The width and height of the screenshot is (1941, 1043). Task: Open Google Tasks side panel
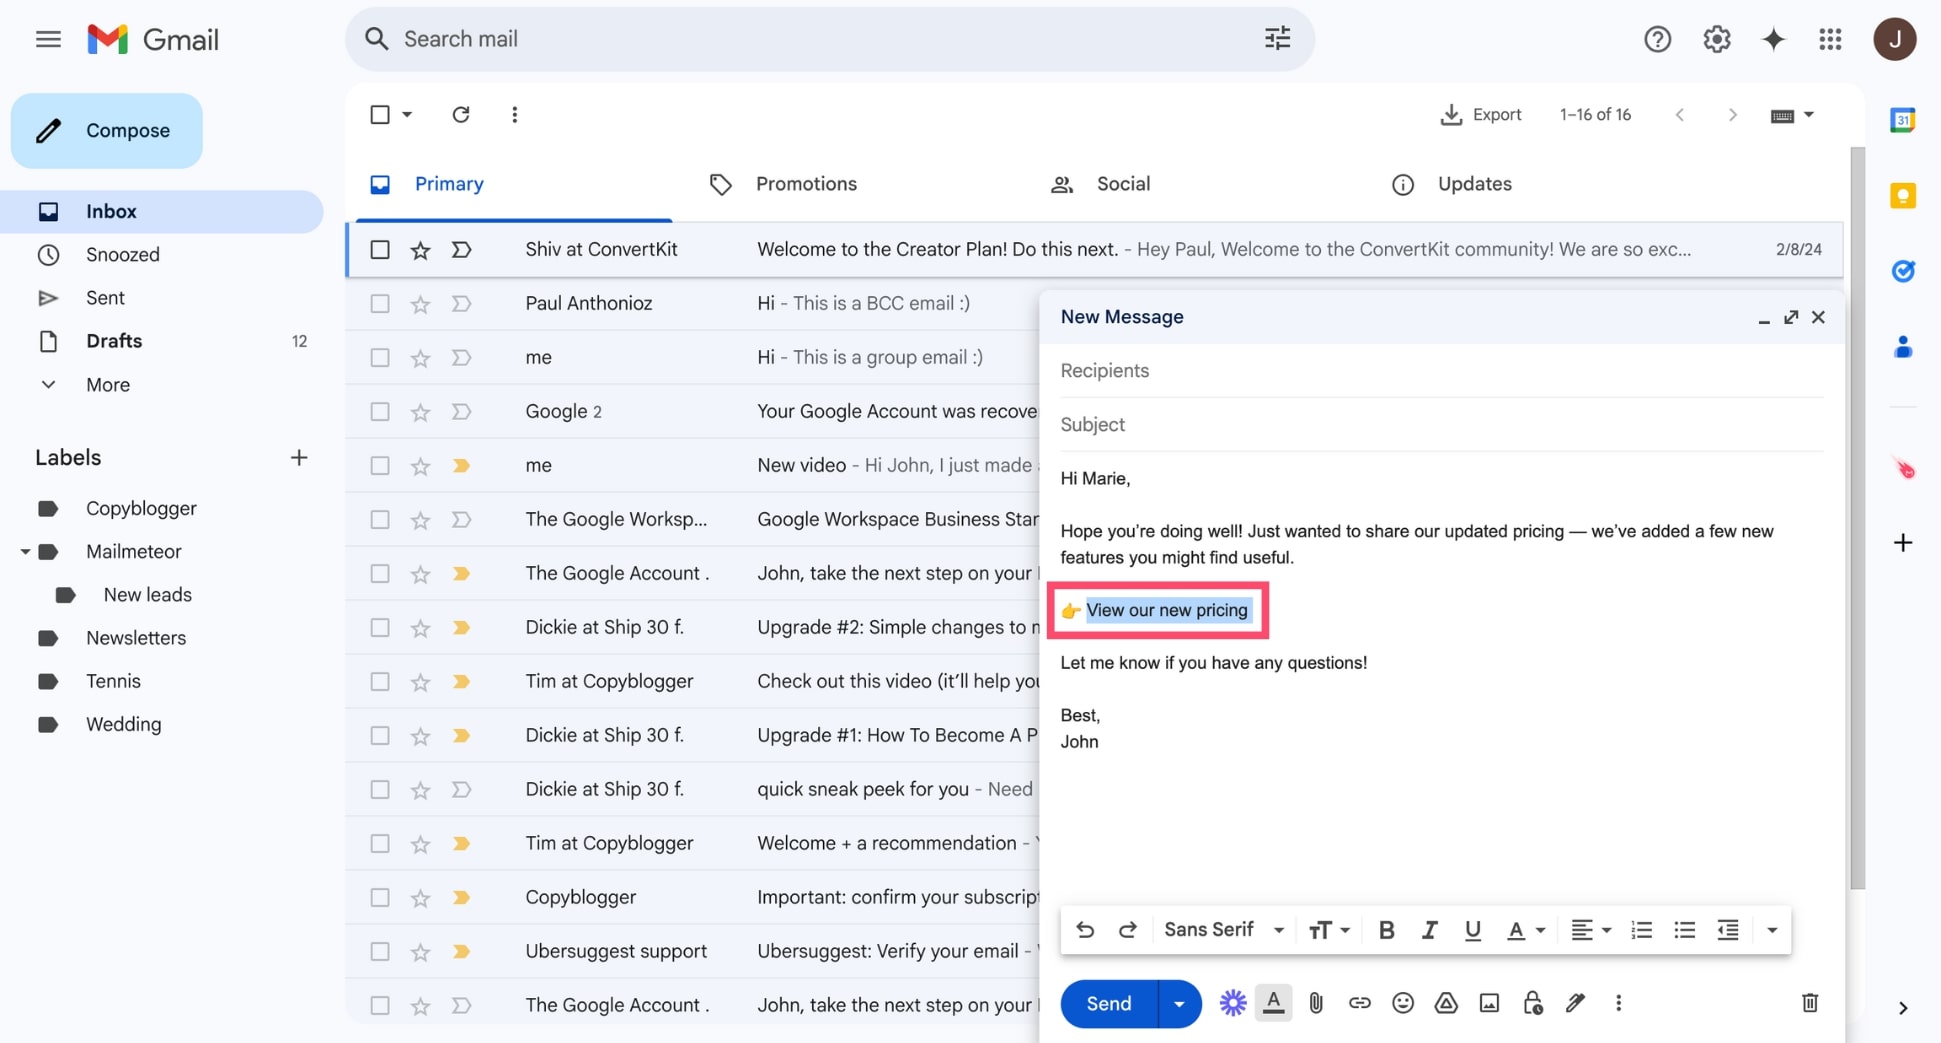[x=1902, y=271]
